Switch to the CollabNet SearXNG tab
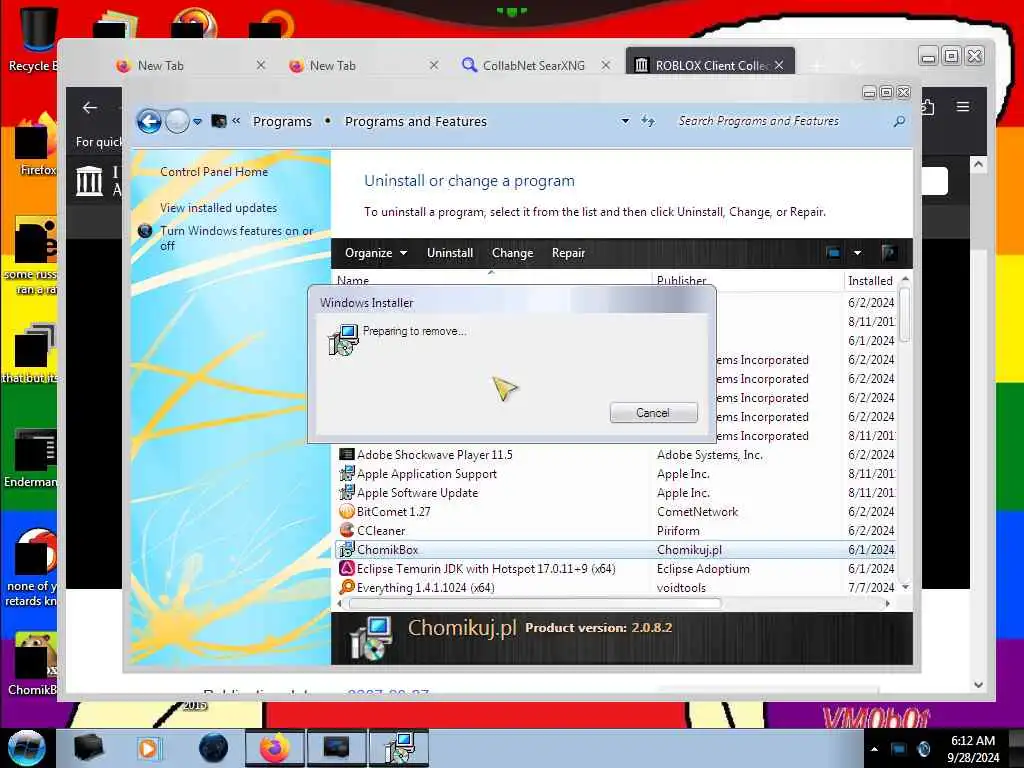 [532, 65]
